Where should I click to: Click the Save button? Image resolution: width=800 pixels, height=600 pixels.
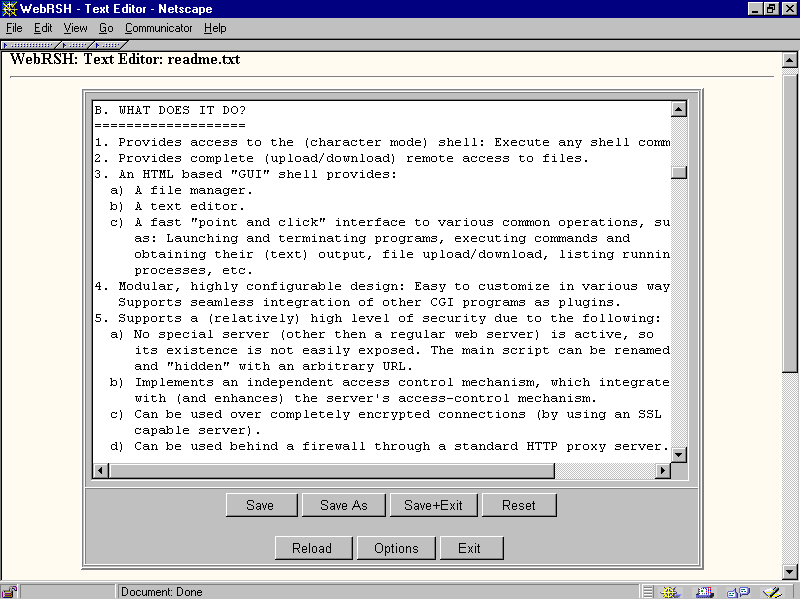[261, 505]
